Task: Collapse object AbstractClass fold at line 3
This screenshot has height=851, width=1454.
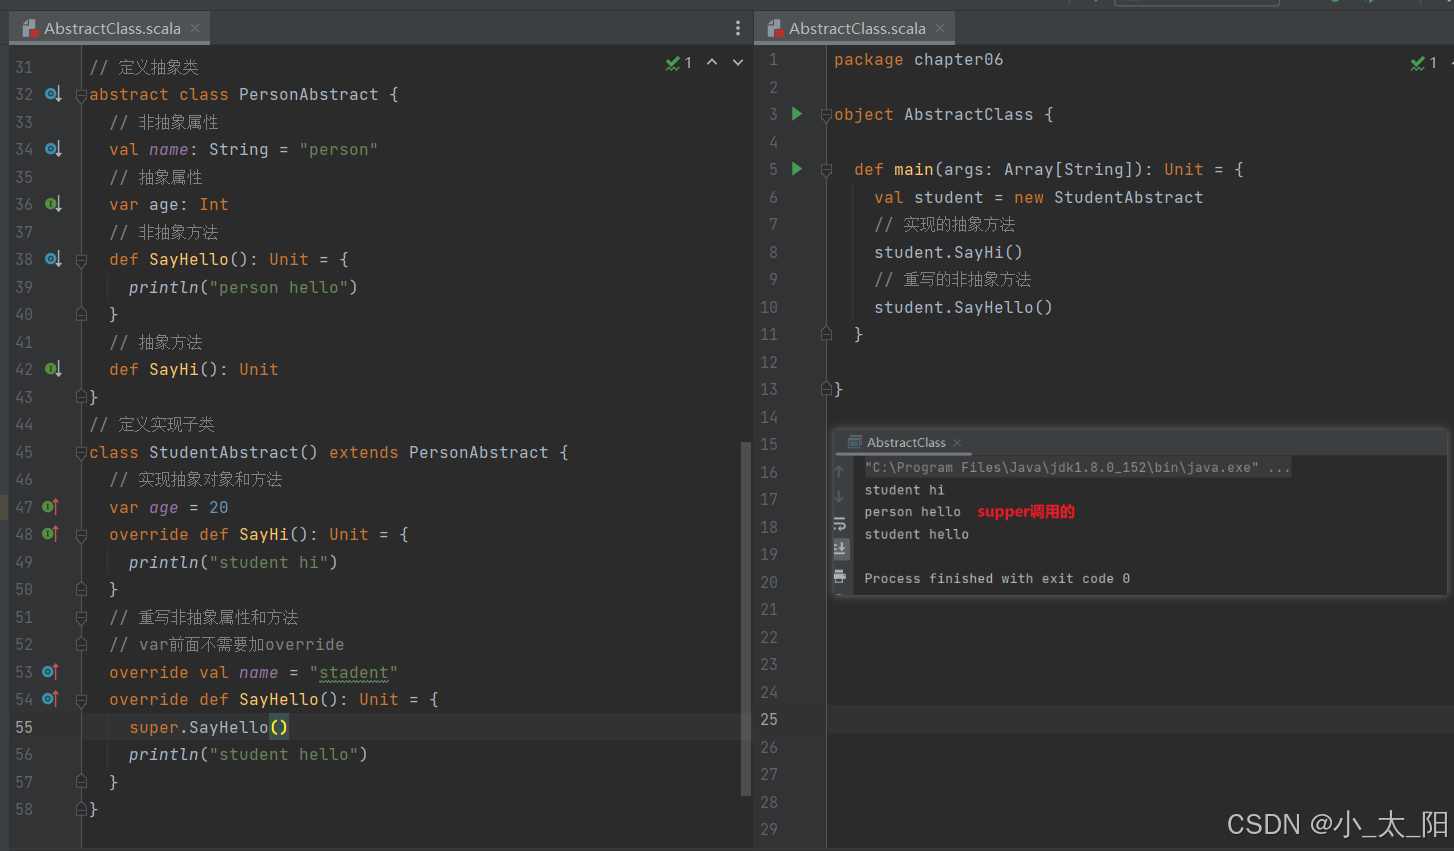Action: coord(826,115)
